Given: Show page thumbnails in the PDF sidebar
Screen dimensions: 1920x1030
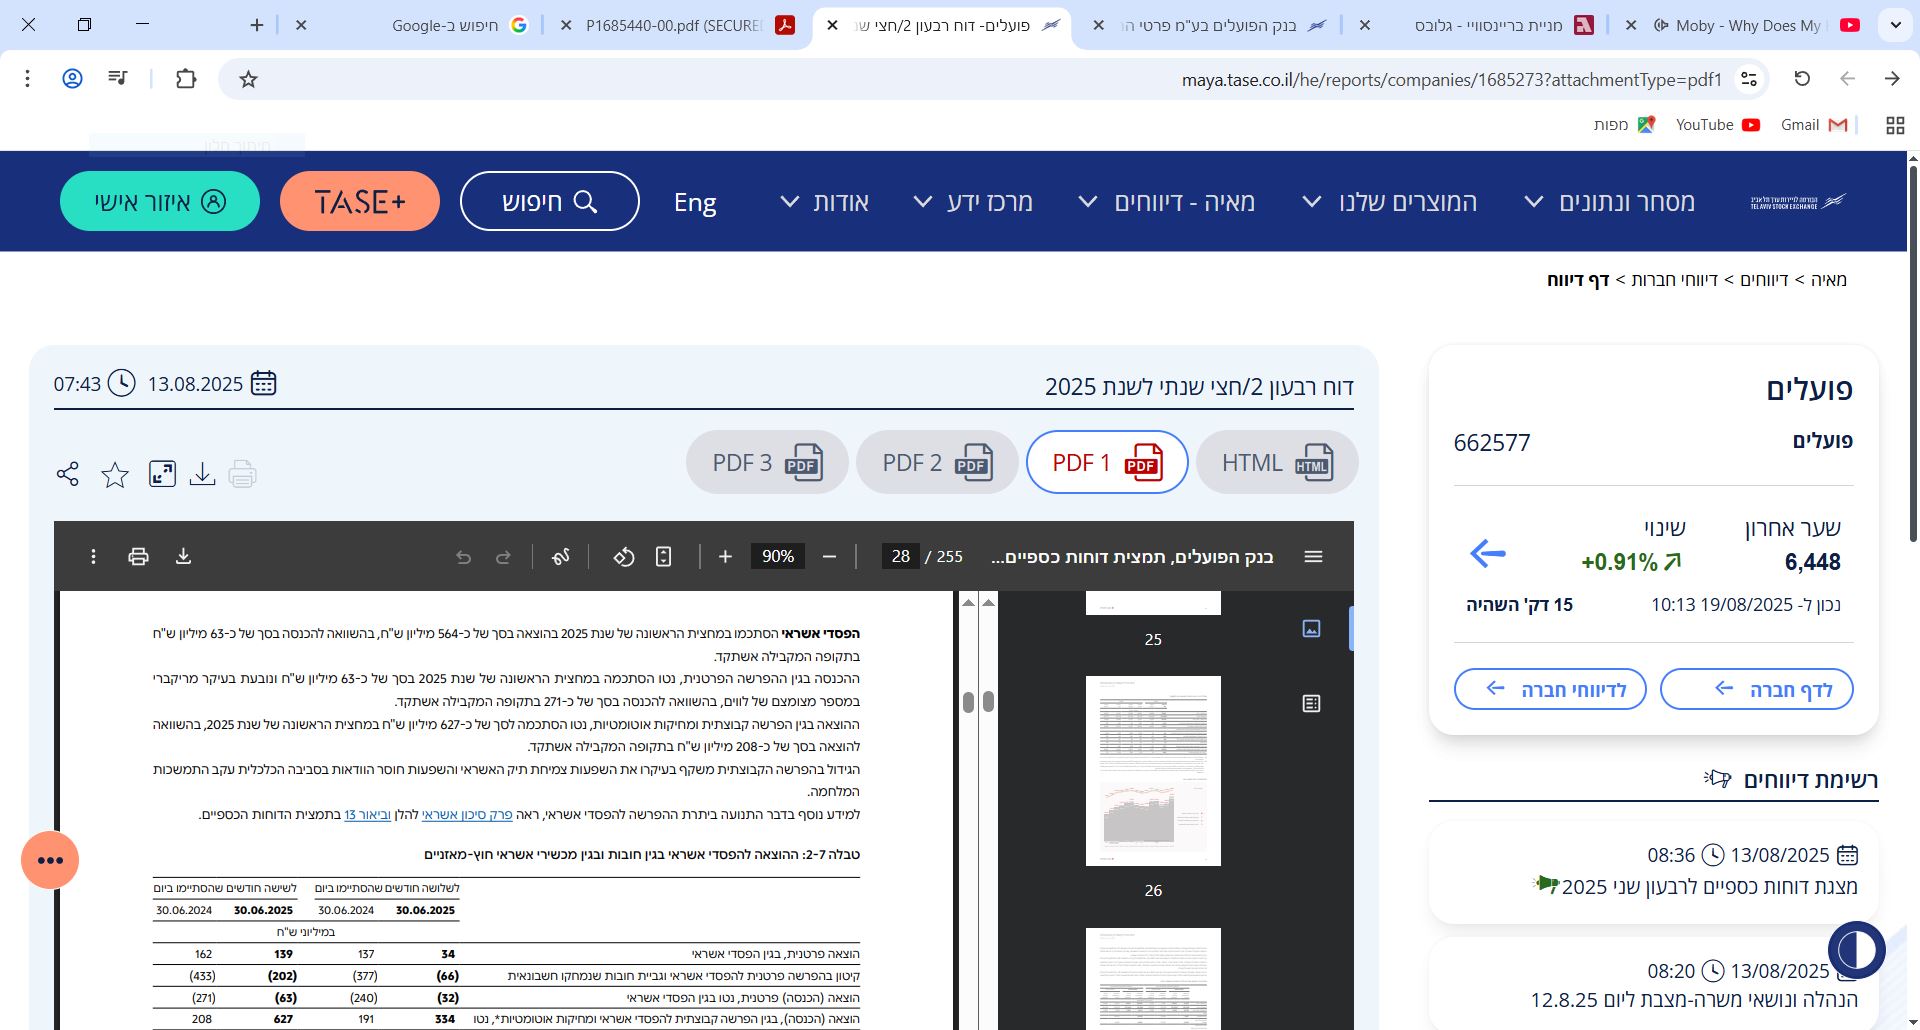Looking at the screenshot, I should pos(1312,628).
